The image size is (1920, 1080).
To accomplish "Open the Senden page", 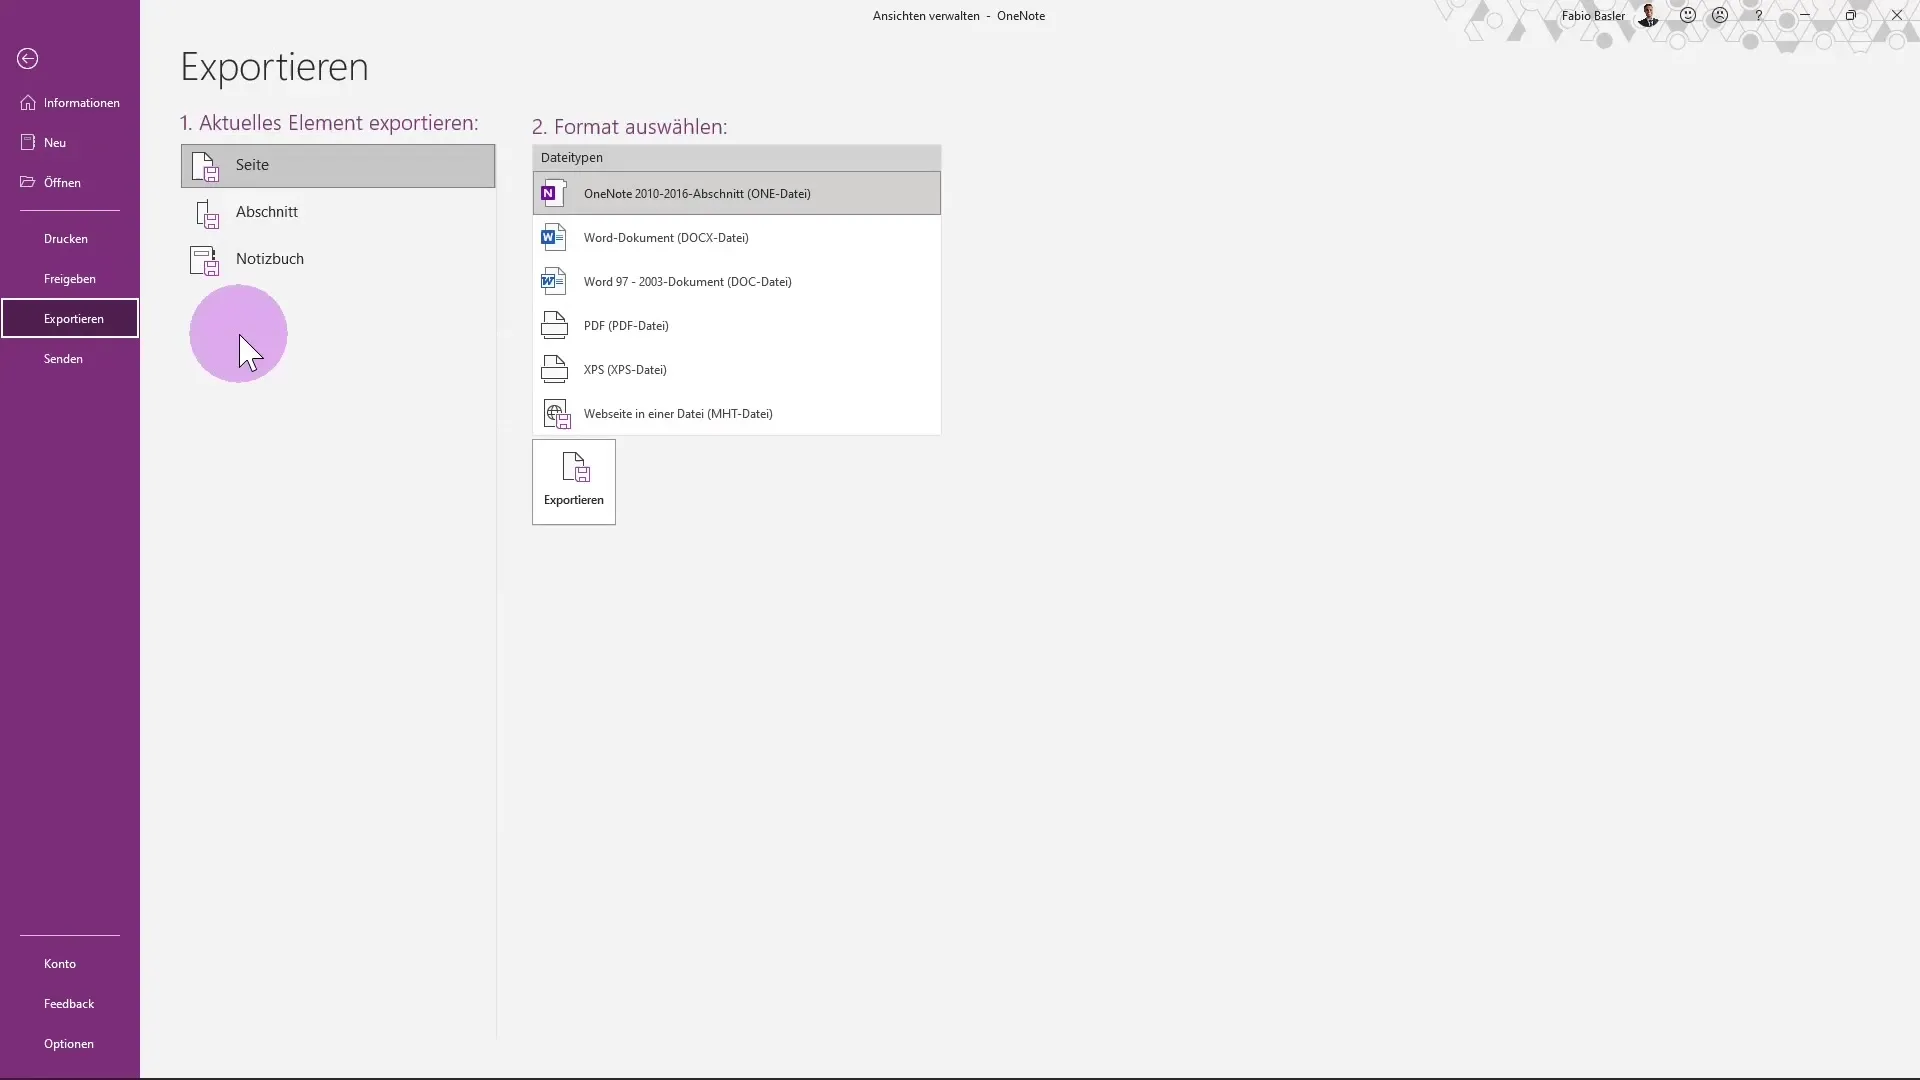I will [x=70, y=359].
